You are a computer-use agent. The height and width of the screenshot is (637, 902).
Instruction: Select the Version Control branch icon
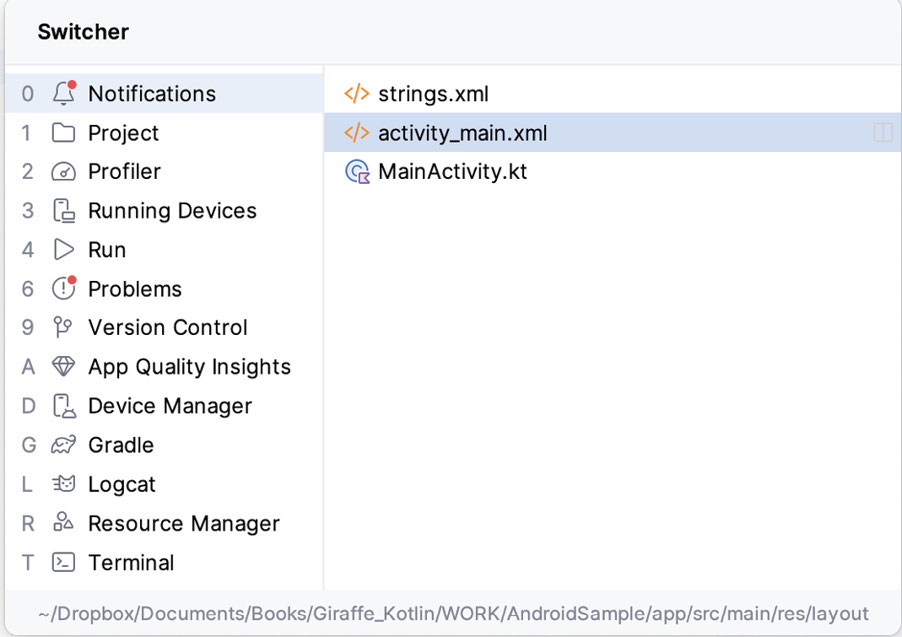pos(64,328)
